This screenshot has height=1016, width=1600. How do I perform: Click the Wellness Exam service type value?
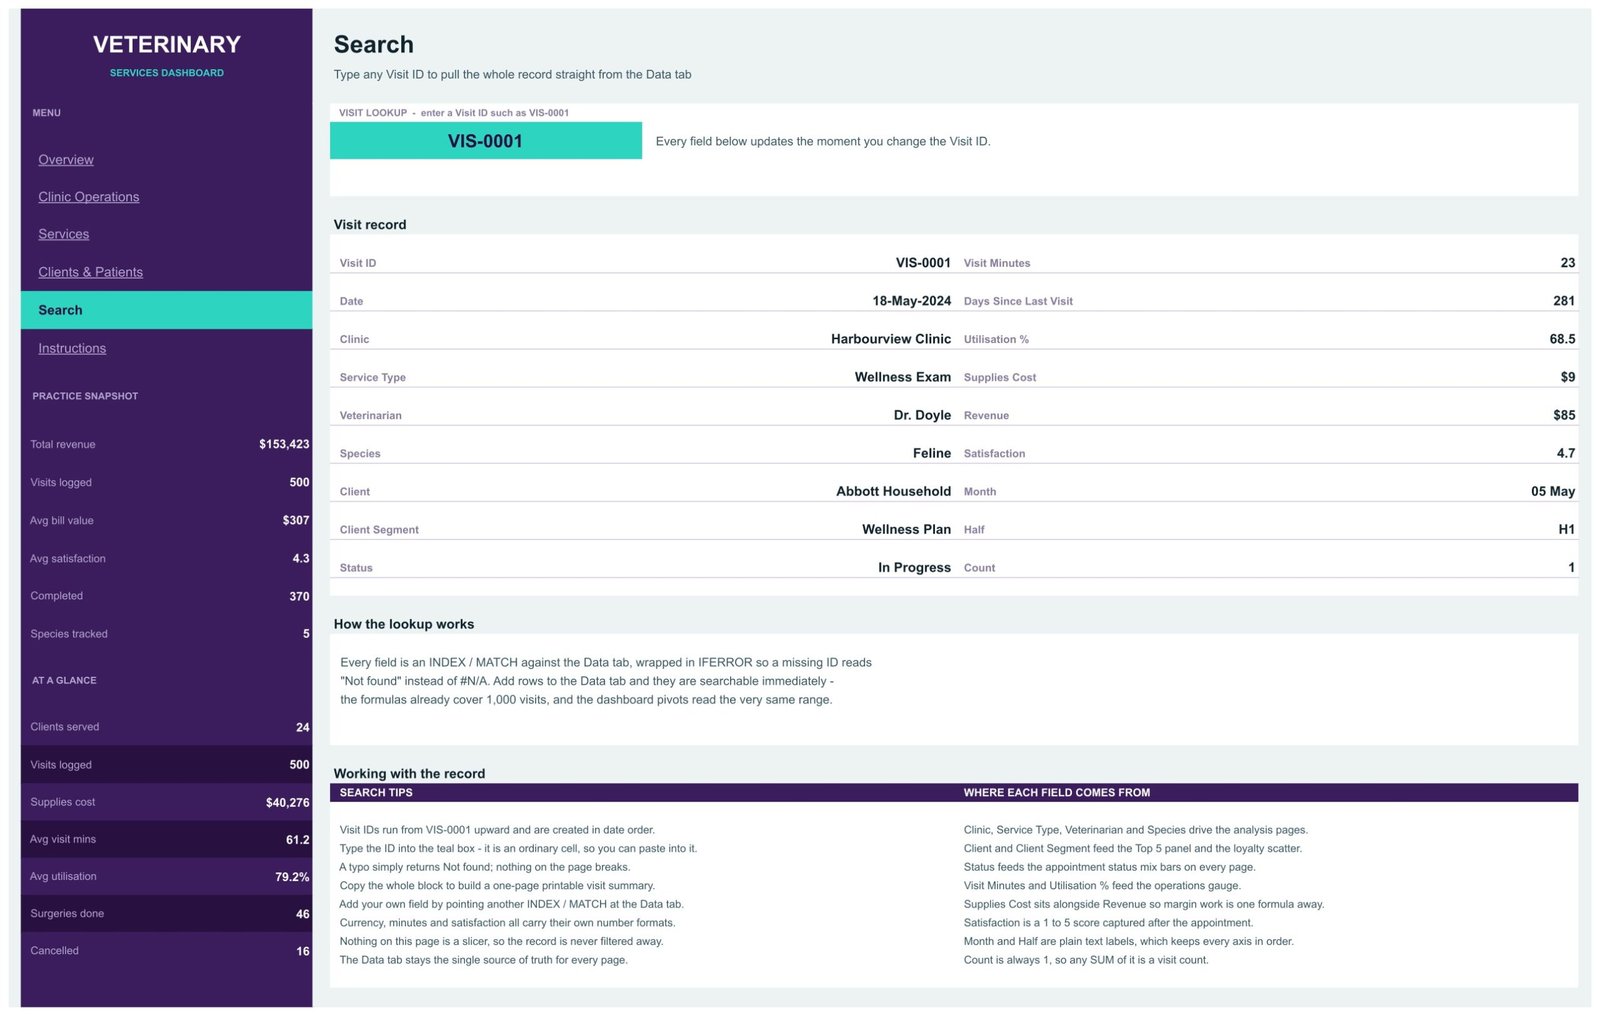(x=903, y=377)
